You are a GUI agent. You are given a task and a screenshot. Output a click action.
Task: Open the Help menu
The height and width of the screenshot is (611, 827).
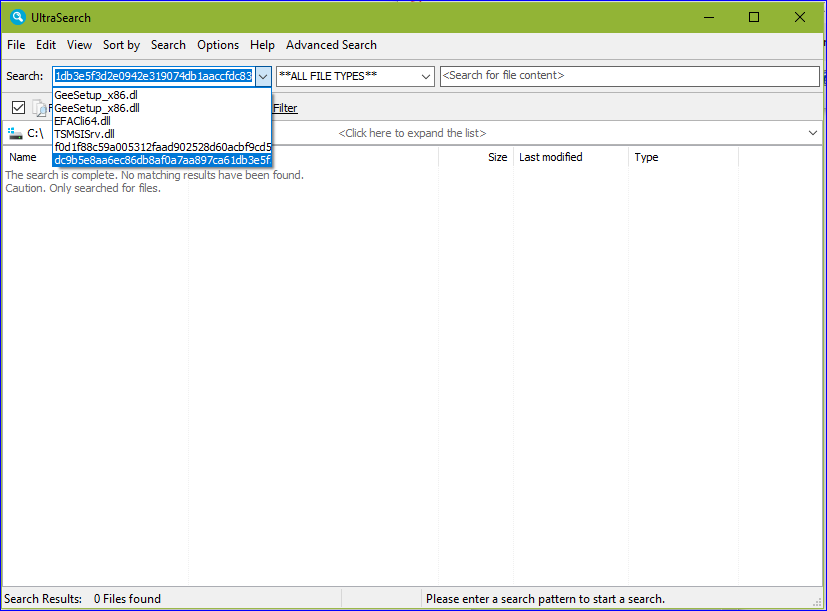(262, 45)
